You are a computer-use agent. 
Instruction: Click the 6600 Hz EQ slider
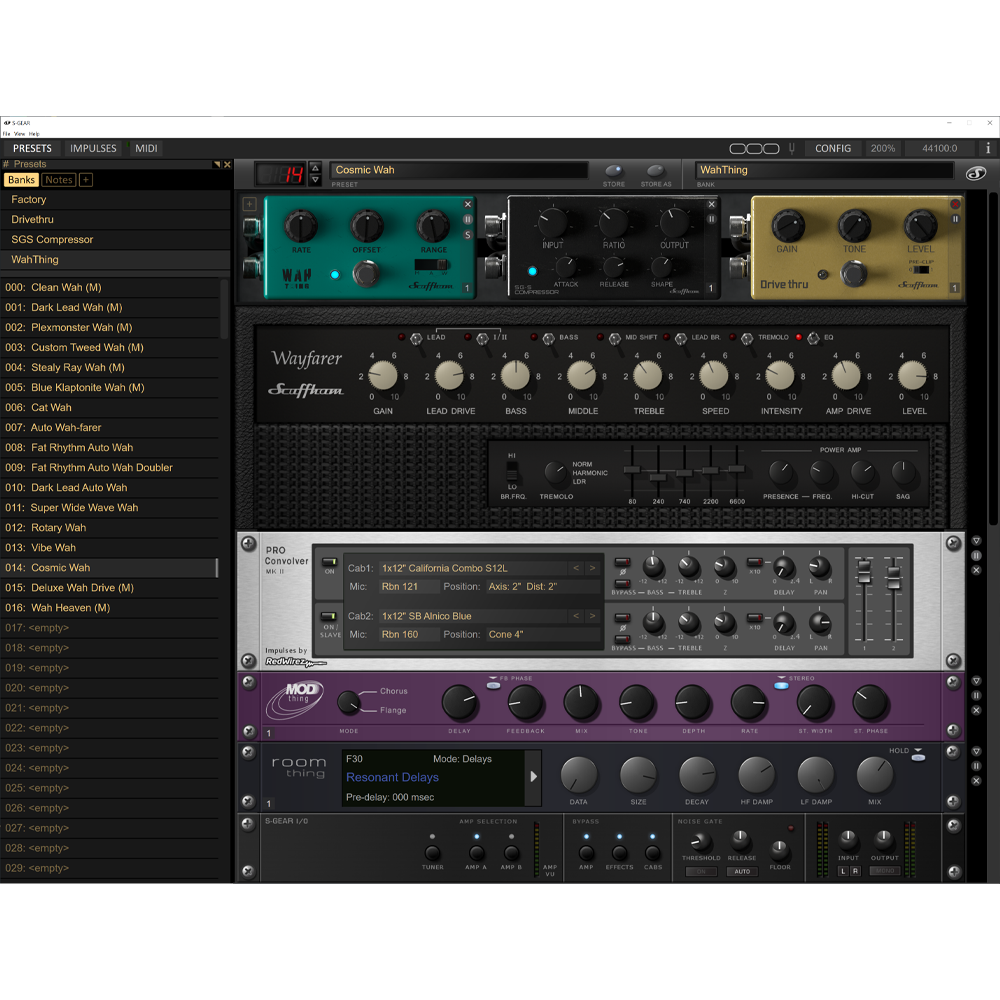pyautogui.click(x=737, y=469)
